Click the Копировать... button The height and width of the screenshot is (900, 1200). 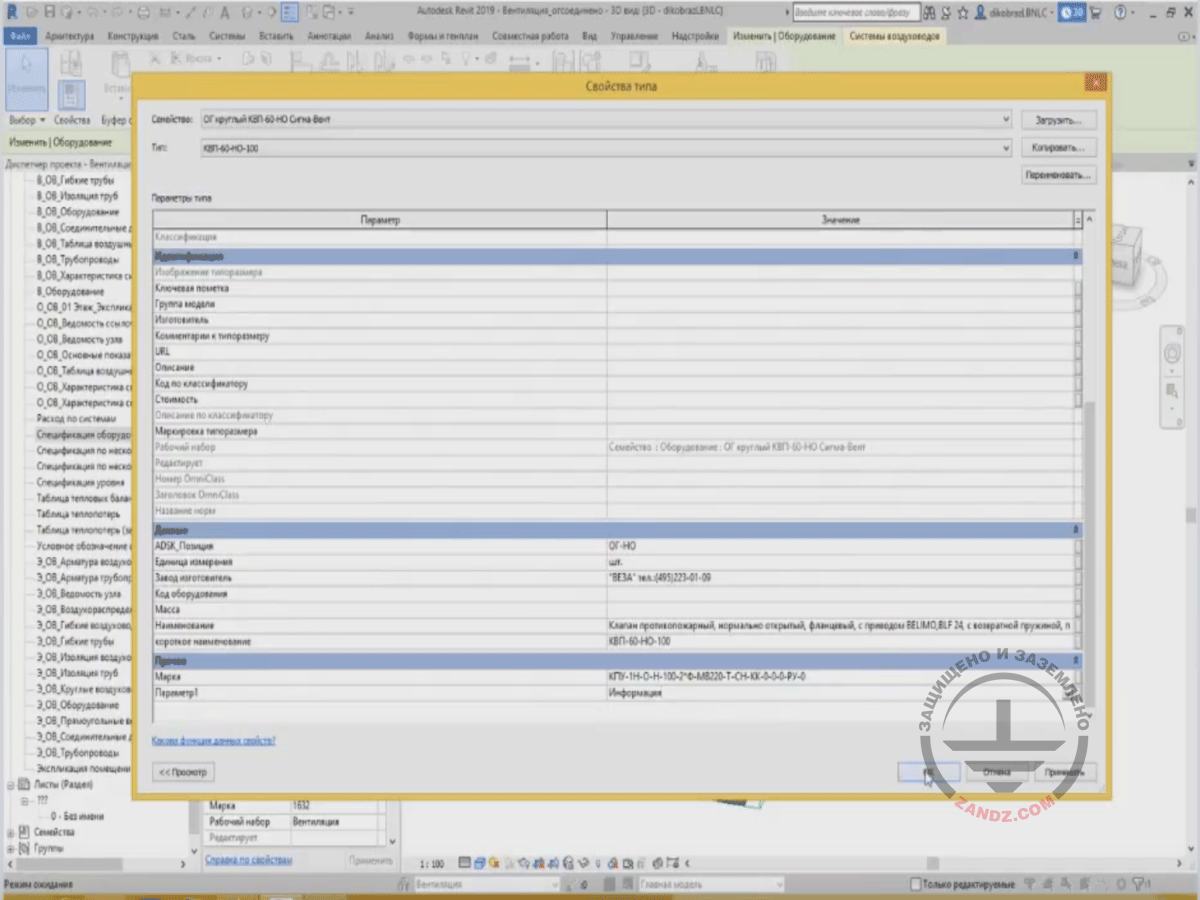point(1059,148)
